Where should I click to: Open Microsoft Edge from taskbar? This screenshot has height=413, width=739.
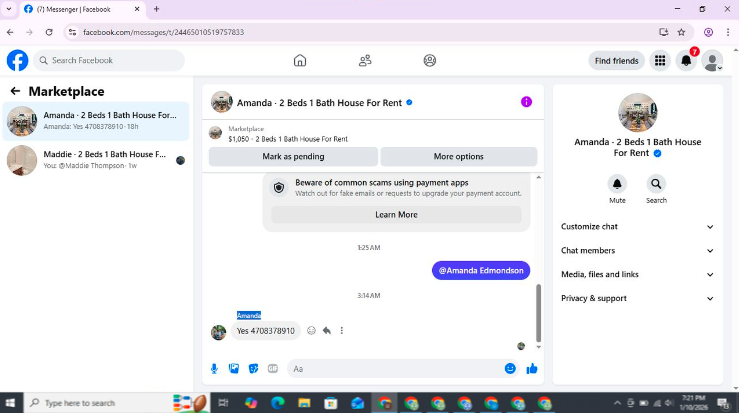[278, 403]
